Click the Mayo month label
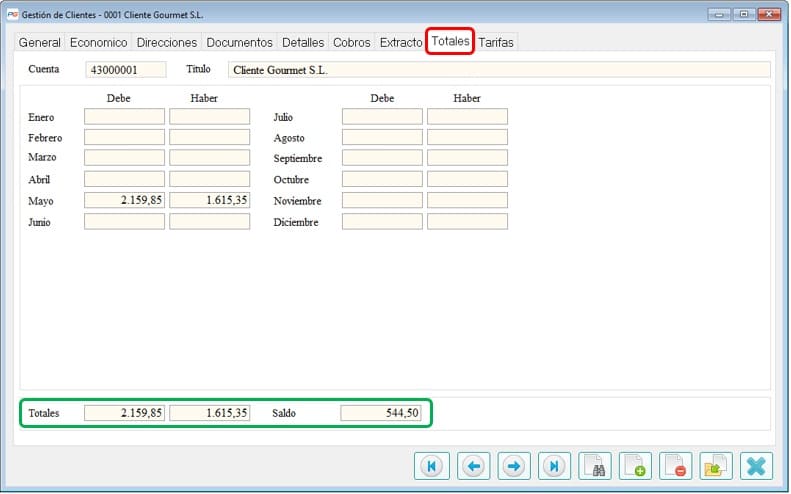The image size is (791, 494). pos(41,201)
